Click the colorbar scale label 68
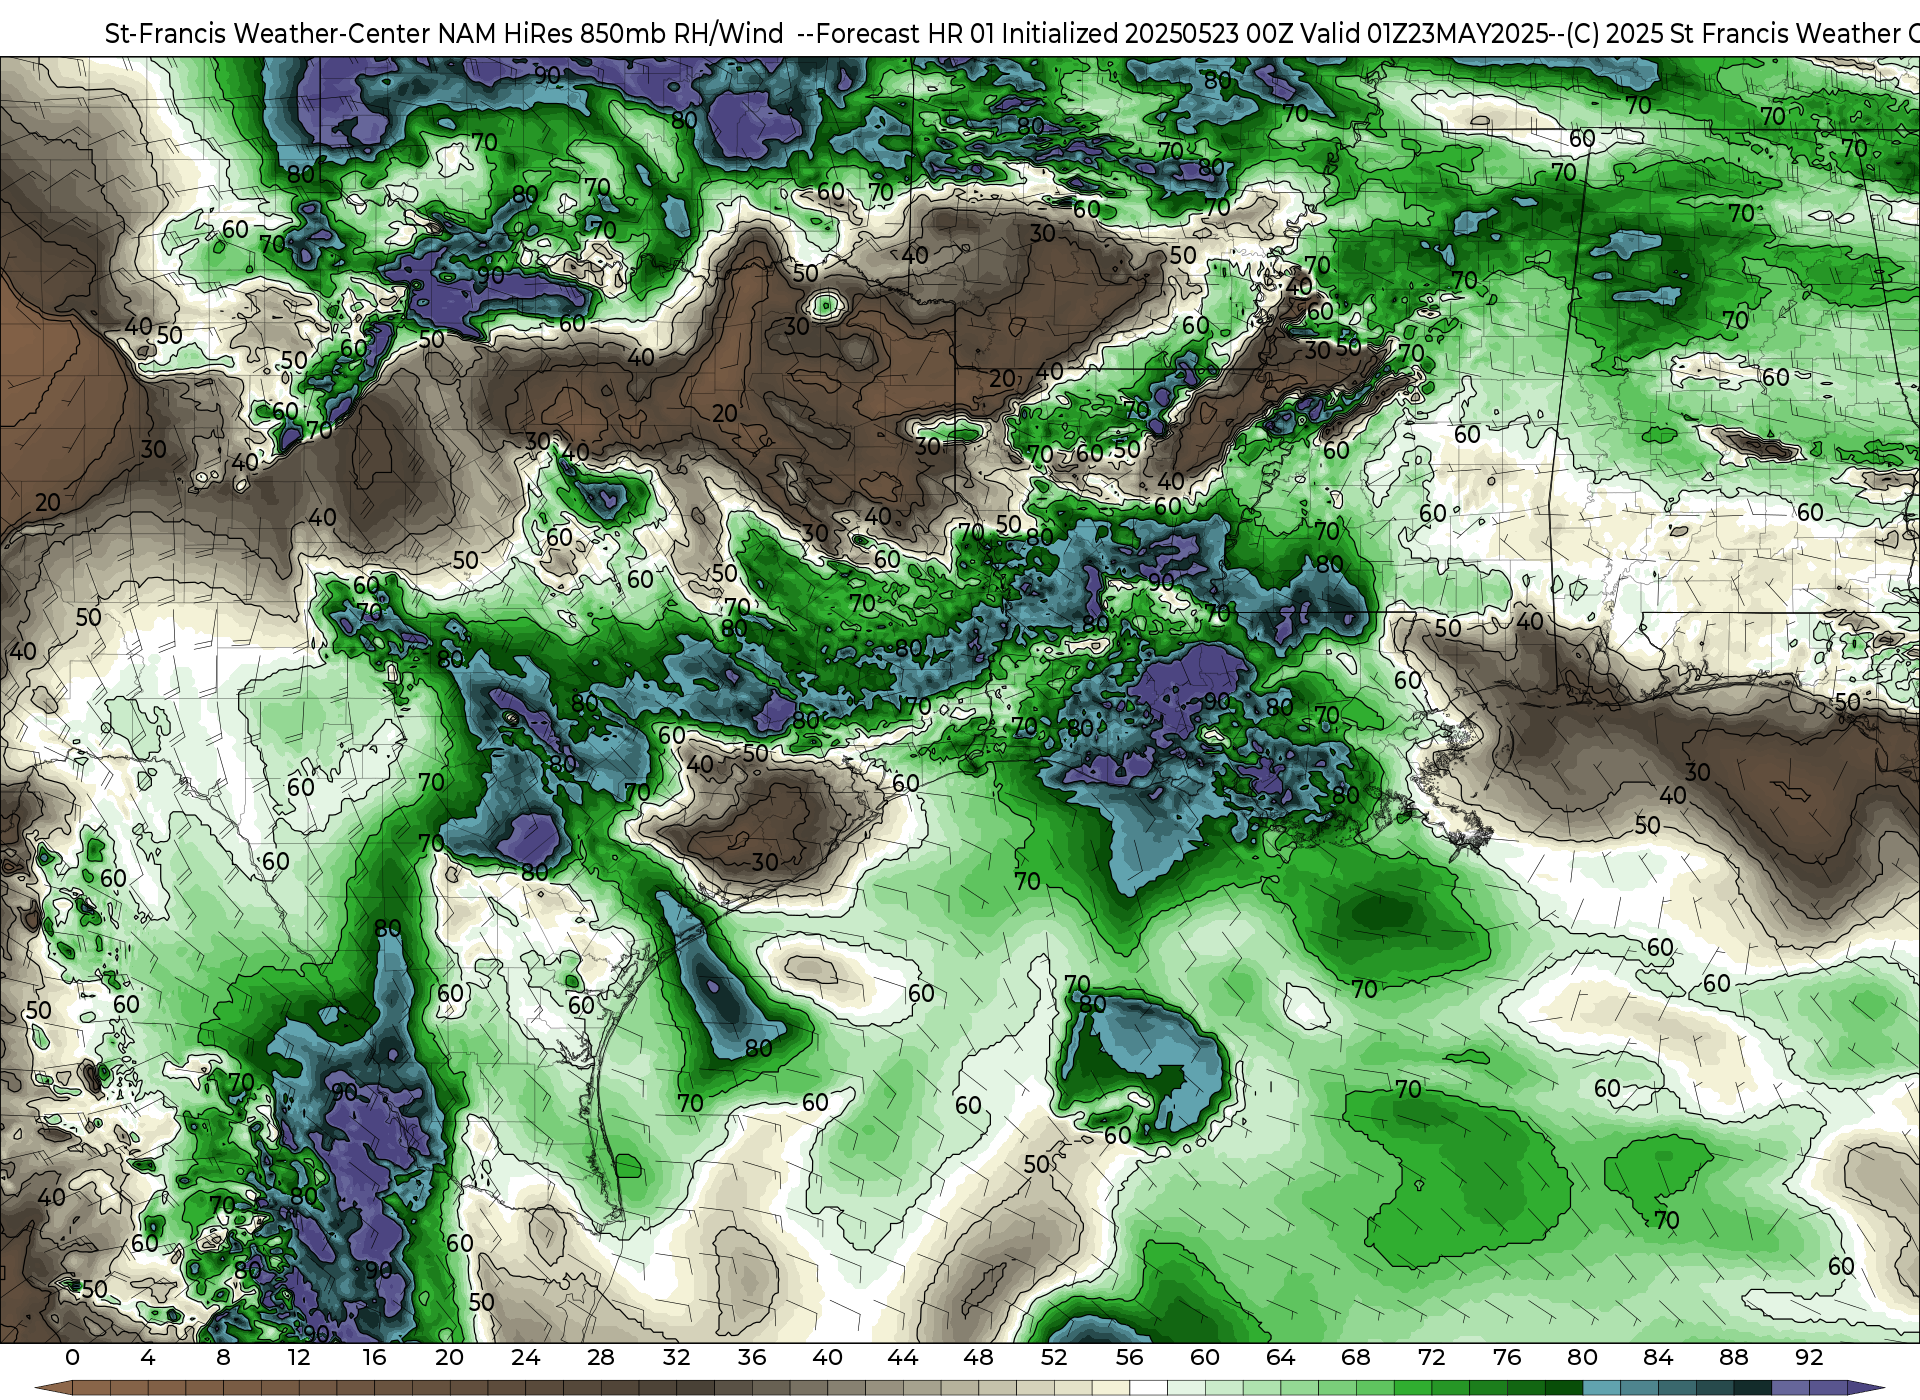 pyautogui.click(x=1356, y=1357)
